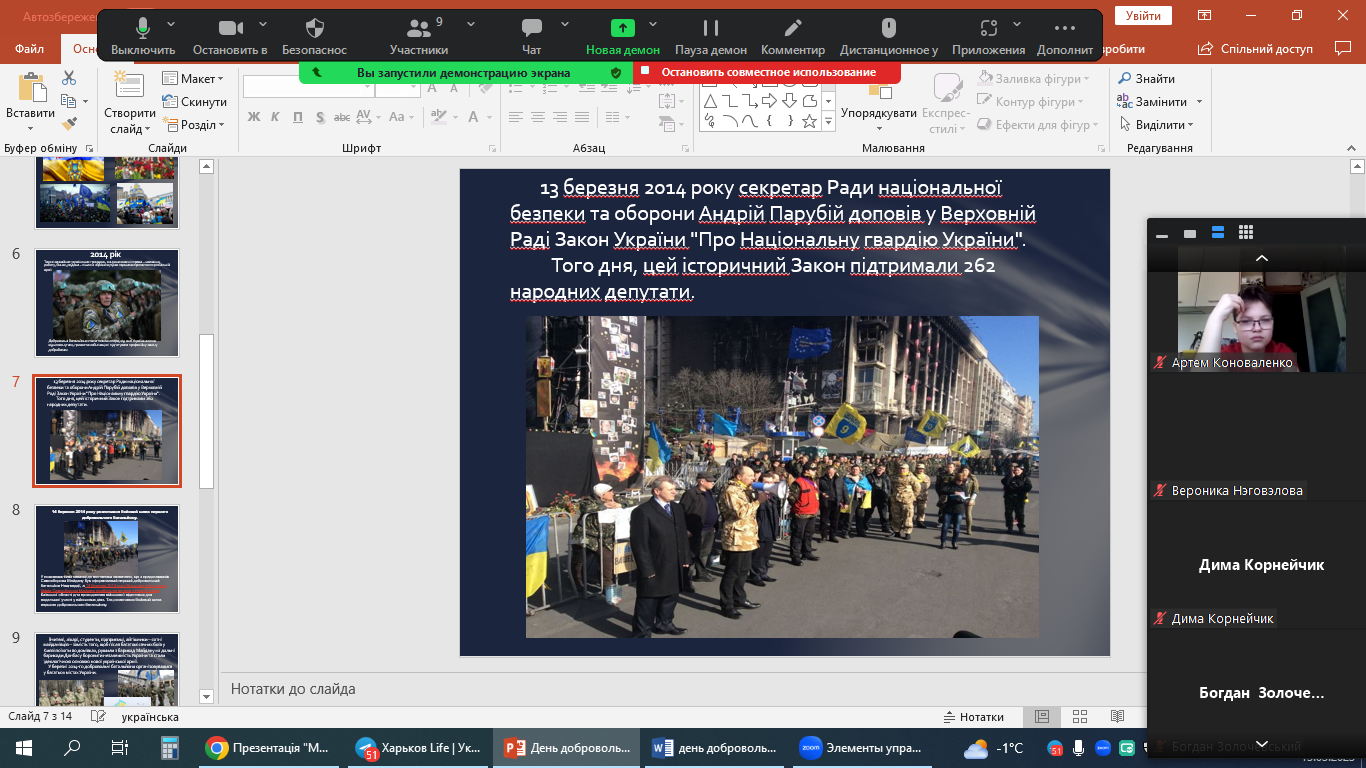Open Замінити dropdown arrow
Image resolution: width=1366 pixels, height=768 pixels.
(x=1200, y=102)
